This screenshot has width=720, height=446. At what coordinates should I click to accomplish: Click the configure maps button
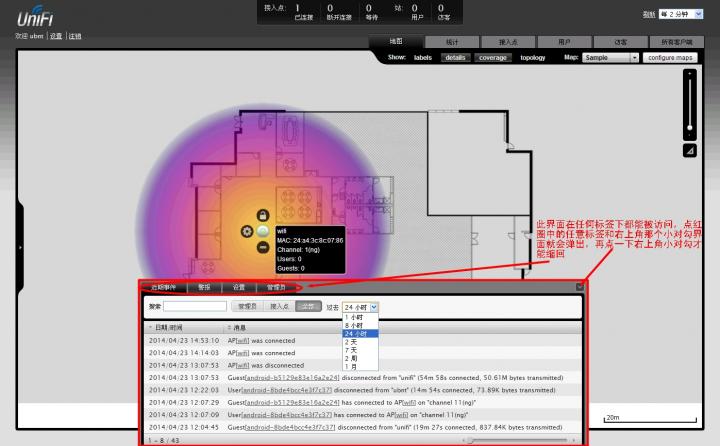pyautogui.click(x=670, y=57)
